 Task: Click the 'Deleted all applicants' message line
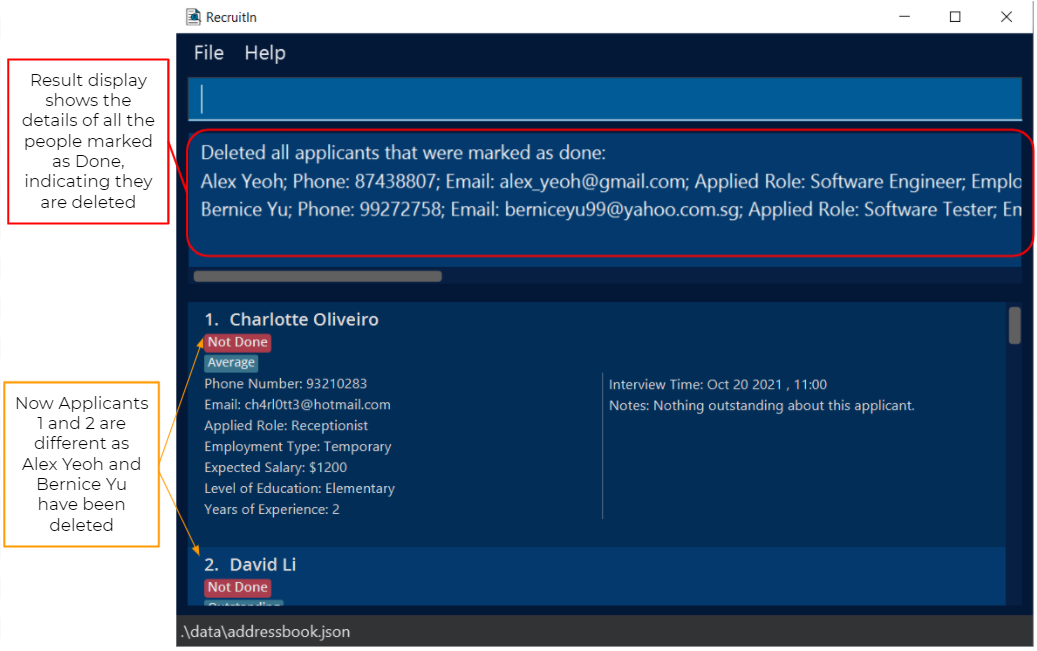point(403,153)
